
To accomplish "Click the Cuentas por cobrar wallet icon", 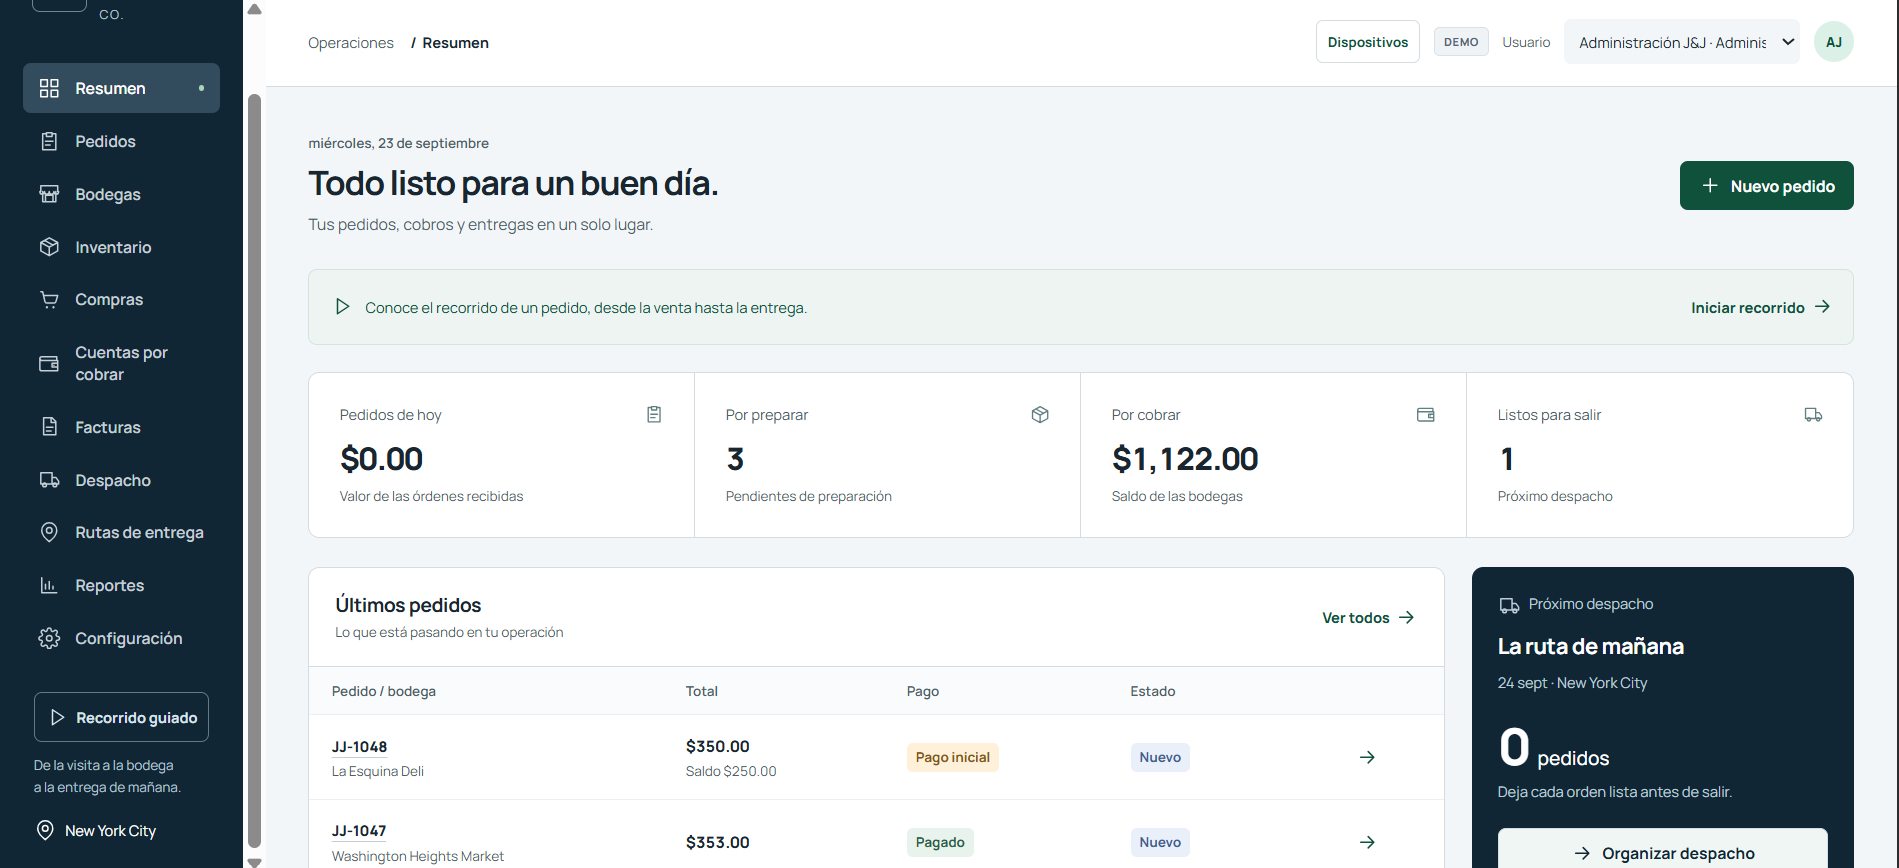I will (x=49, y=363).
